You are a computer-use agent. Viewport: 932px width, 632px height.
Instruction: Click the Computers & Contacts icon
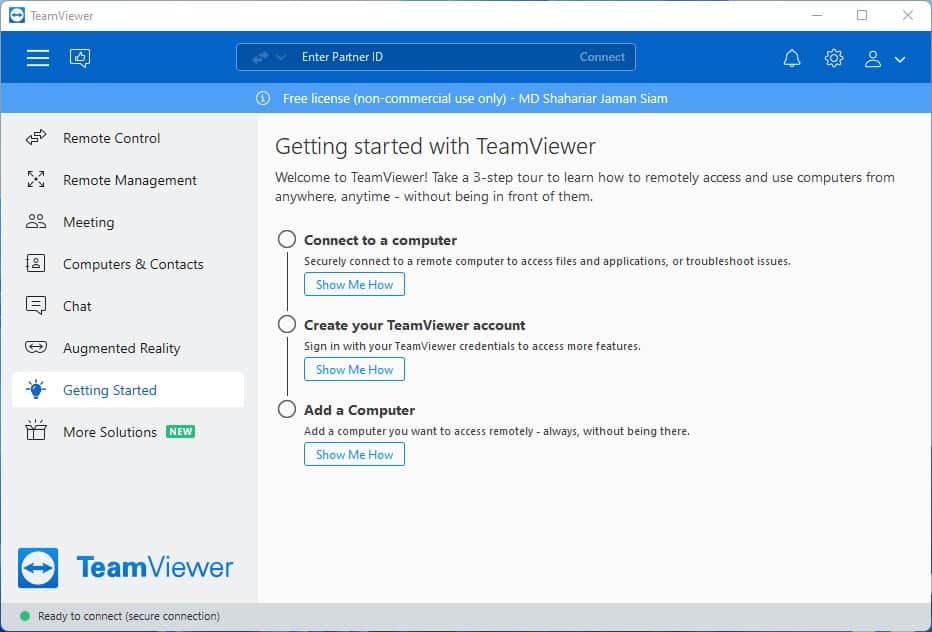(x=36, y=263)
